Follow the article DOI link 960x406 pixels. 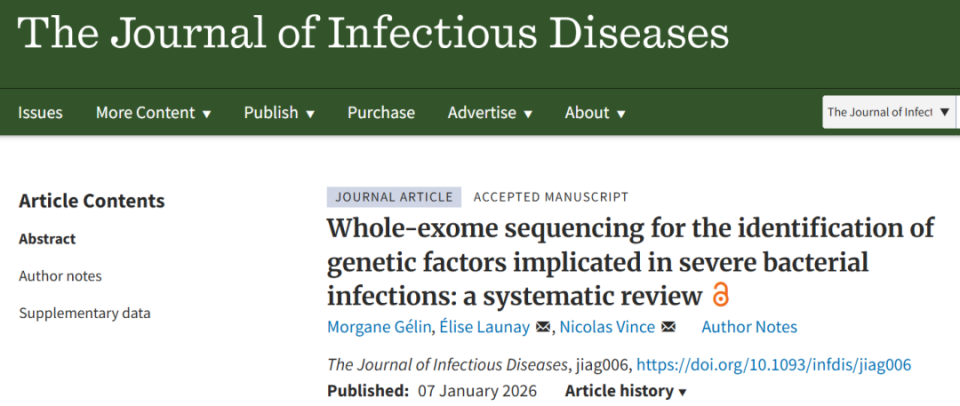(x=773, y=364)
